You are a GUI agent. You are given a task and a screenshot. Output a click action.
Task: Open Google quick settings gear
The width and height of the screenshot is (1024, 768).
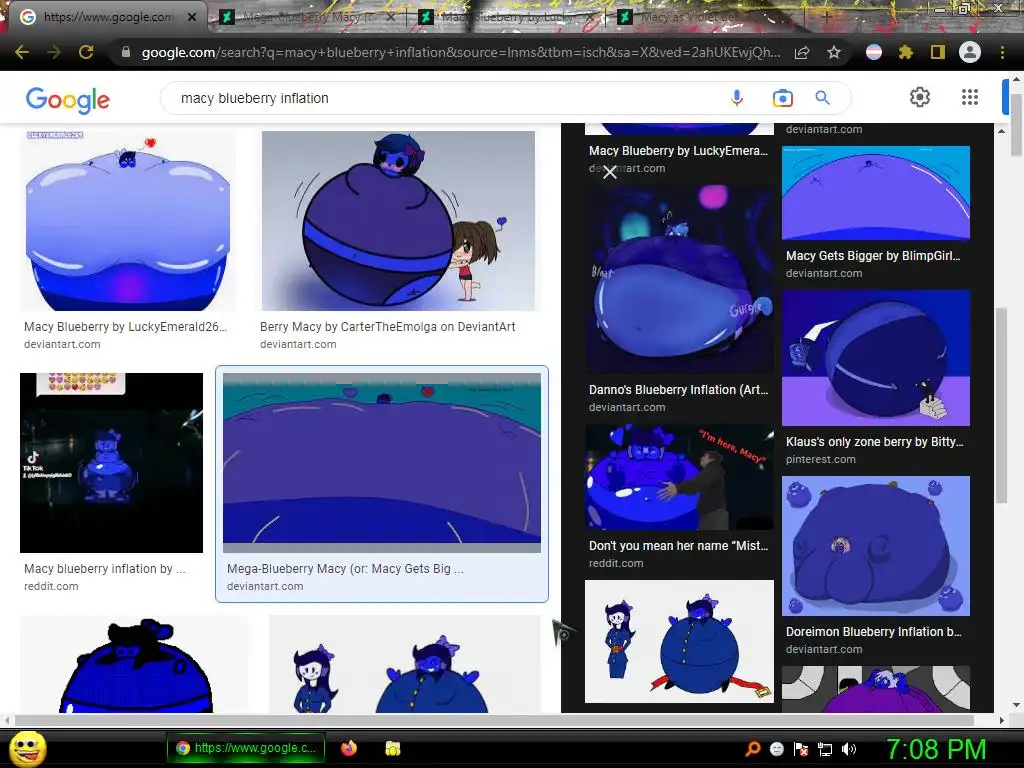pyautogui.click(x=920, y=97)
